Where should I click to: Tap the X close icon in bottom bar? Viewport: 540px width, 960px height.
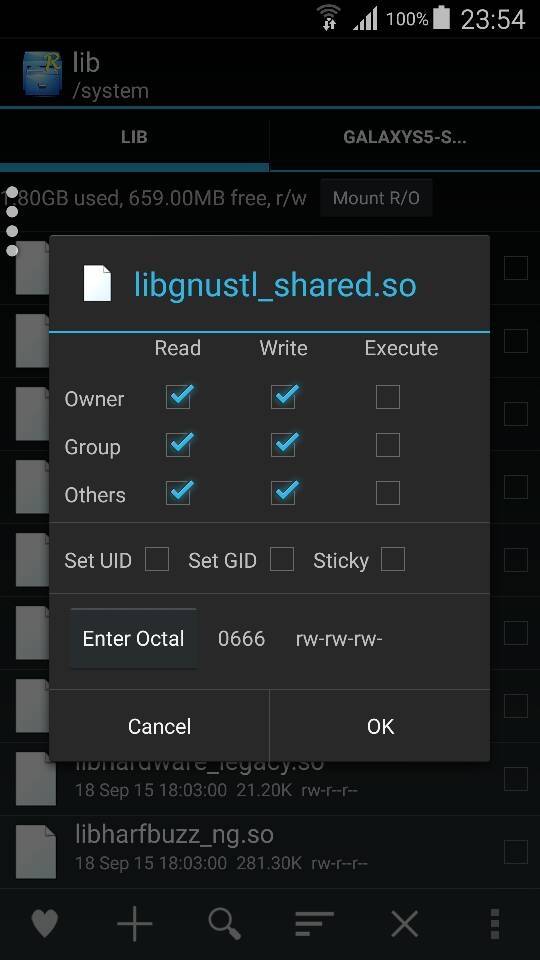click(404, 923)
